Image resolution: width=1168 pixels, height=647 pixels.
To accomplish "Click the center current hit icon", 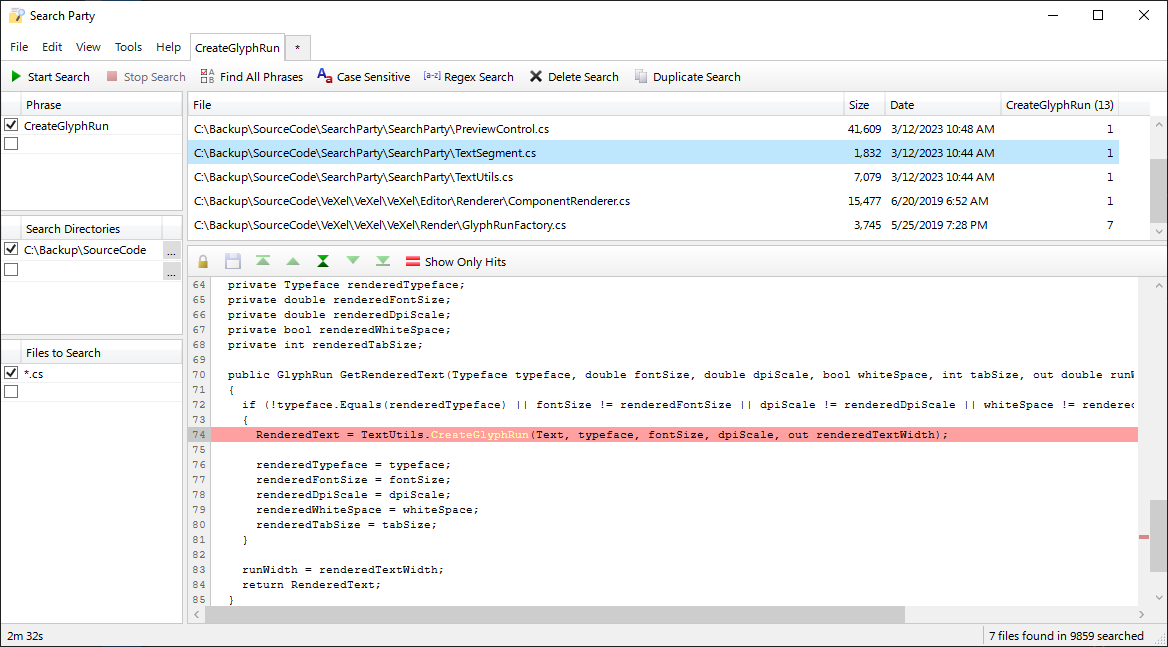I will [x=323, y=261].
